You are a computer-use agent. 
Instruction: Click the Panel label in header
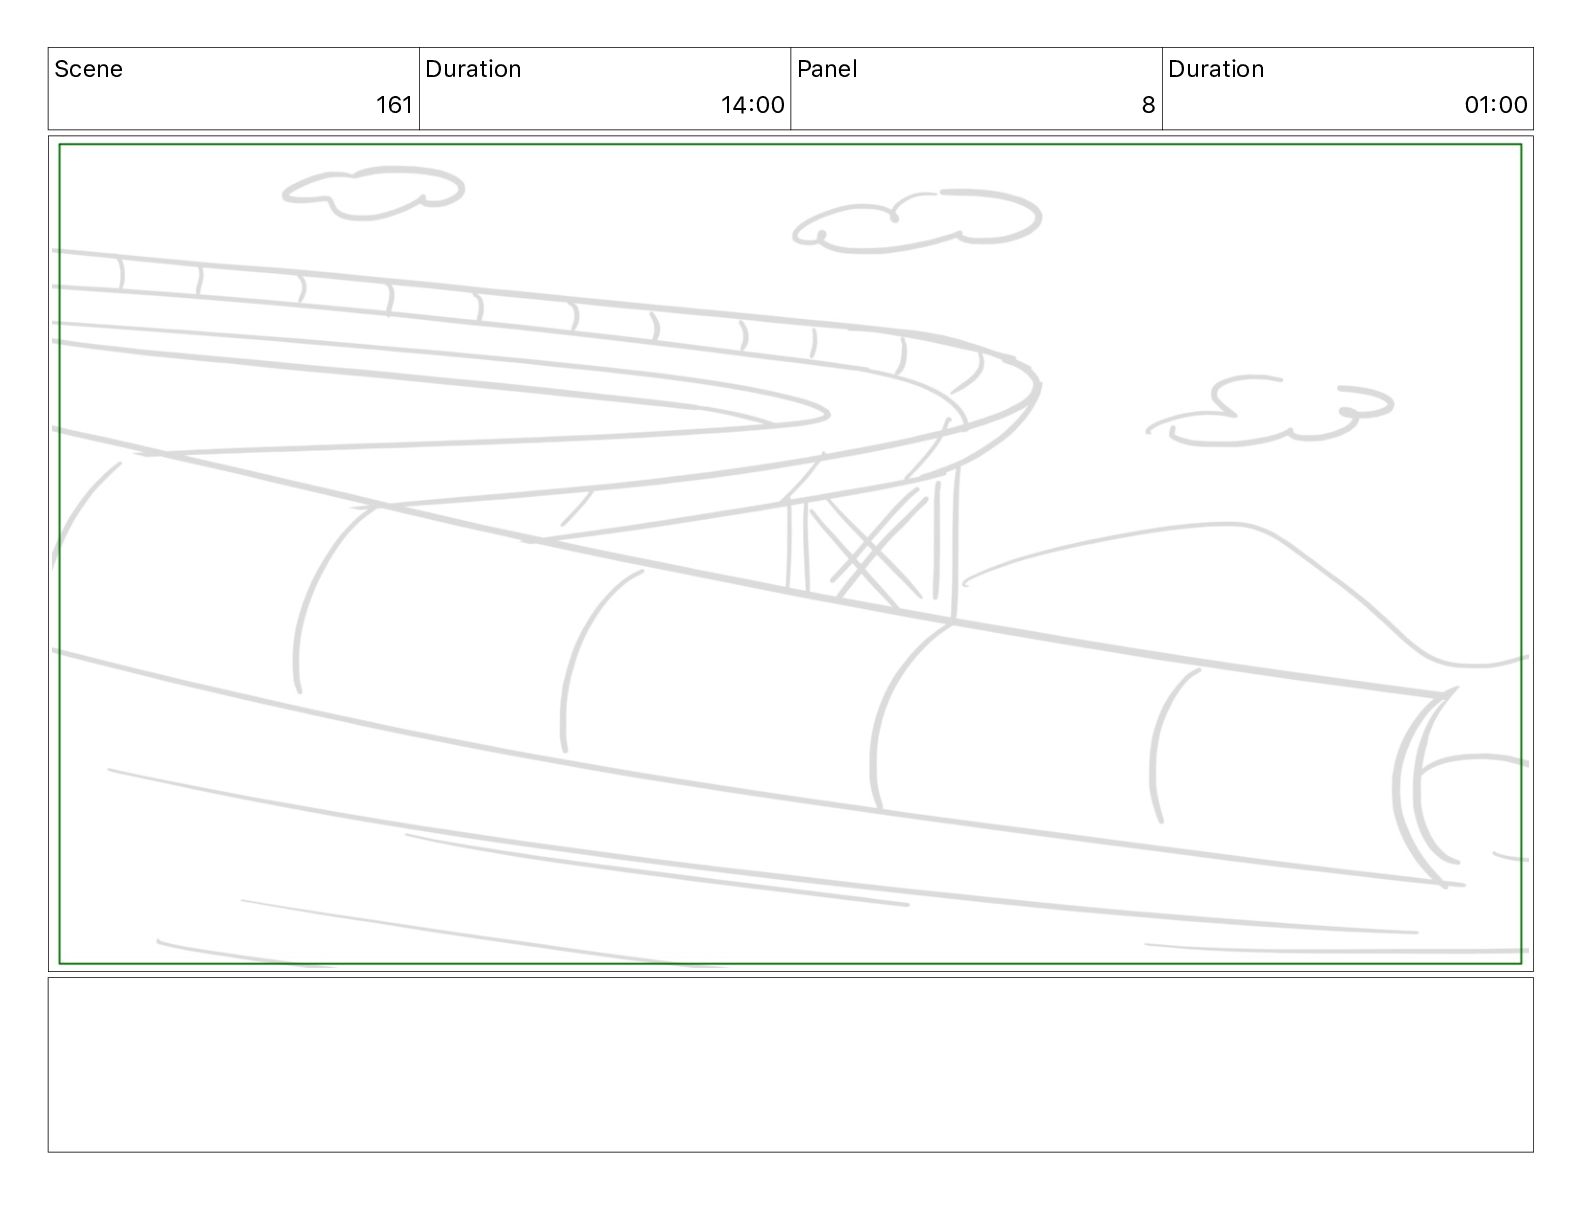coord(827,69)
